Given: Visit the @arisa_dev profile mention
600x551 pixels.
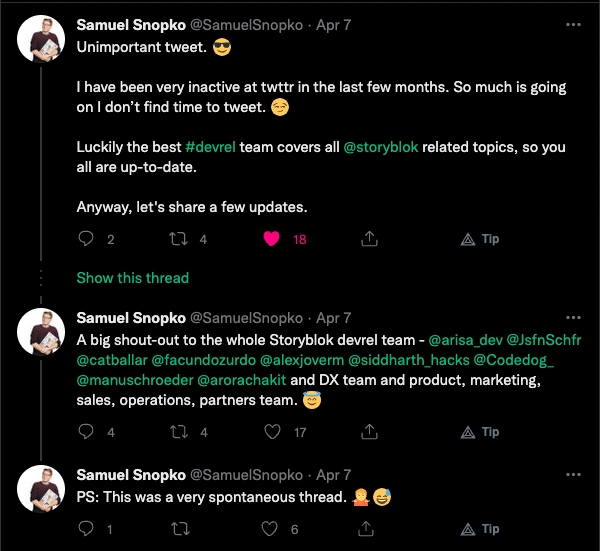Looking at the screenshot, I should pos(467,340).
